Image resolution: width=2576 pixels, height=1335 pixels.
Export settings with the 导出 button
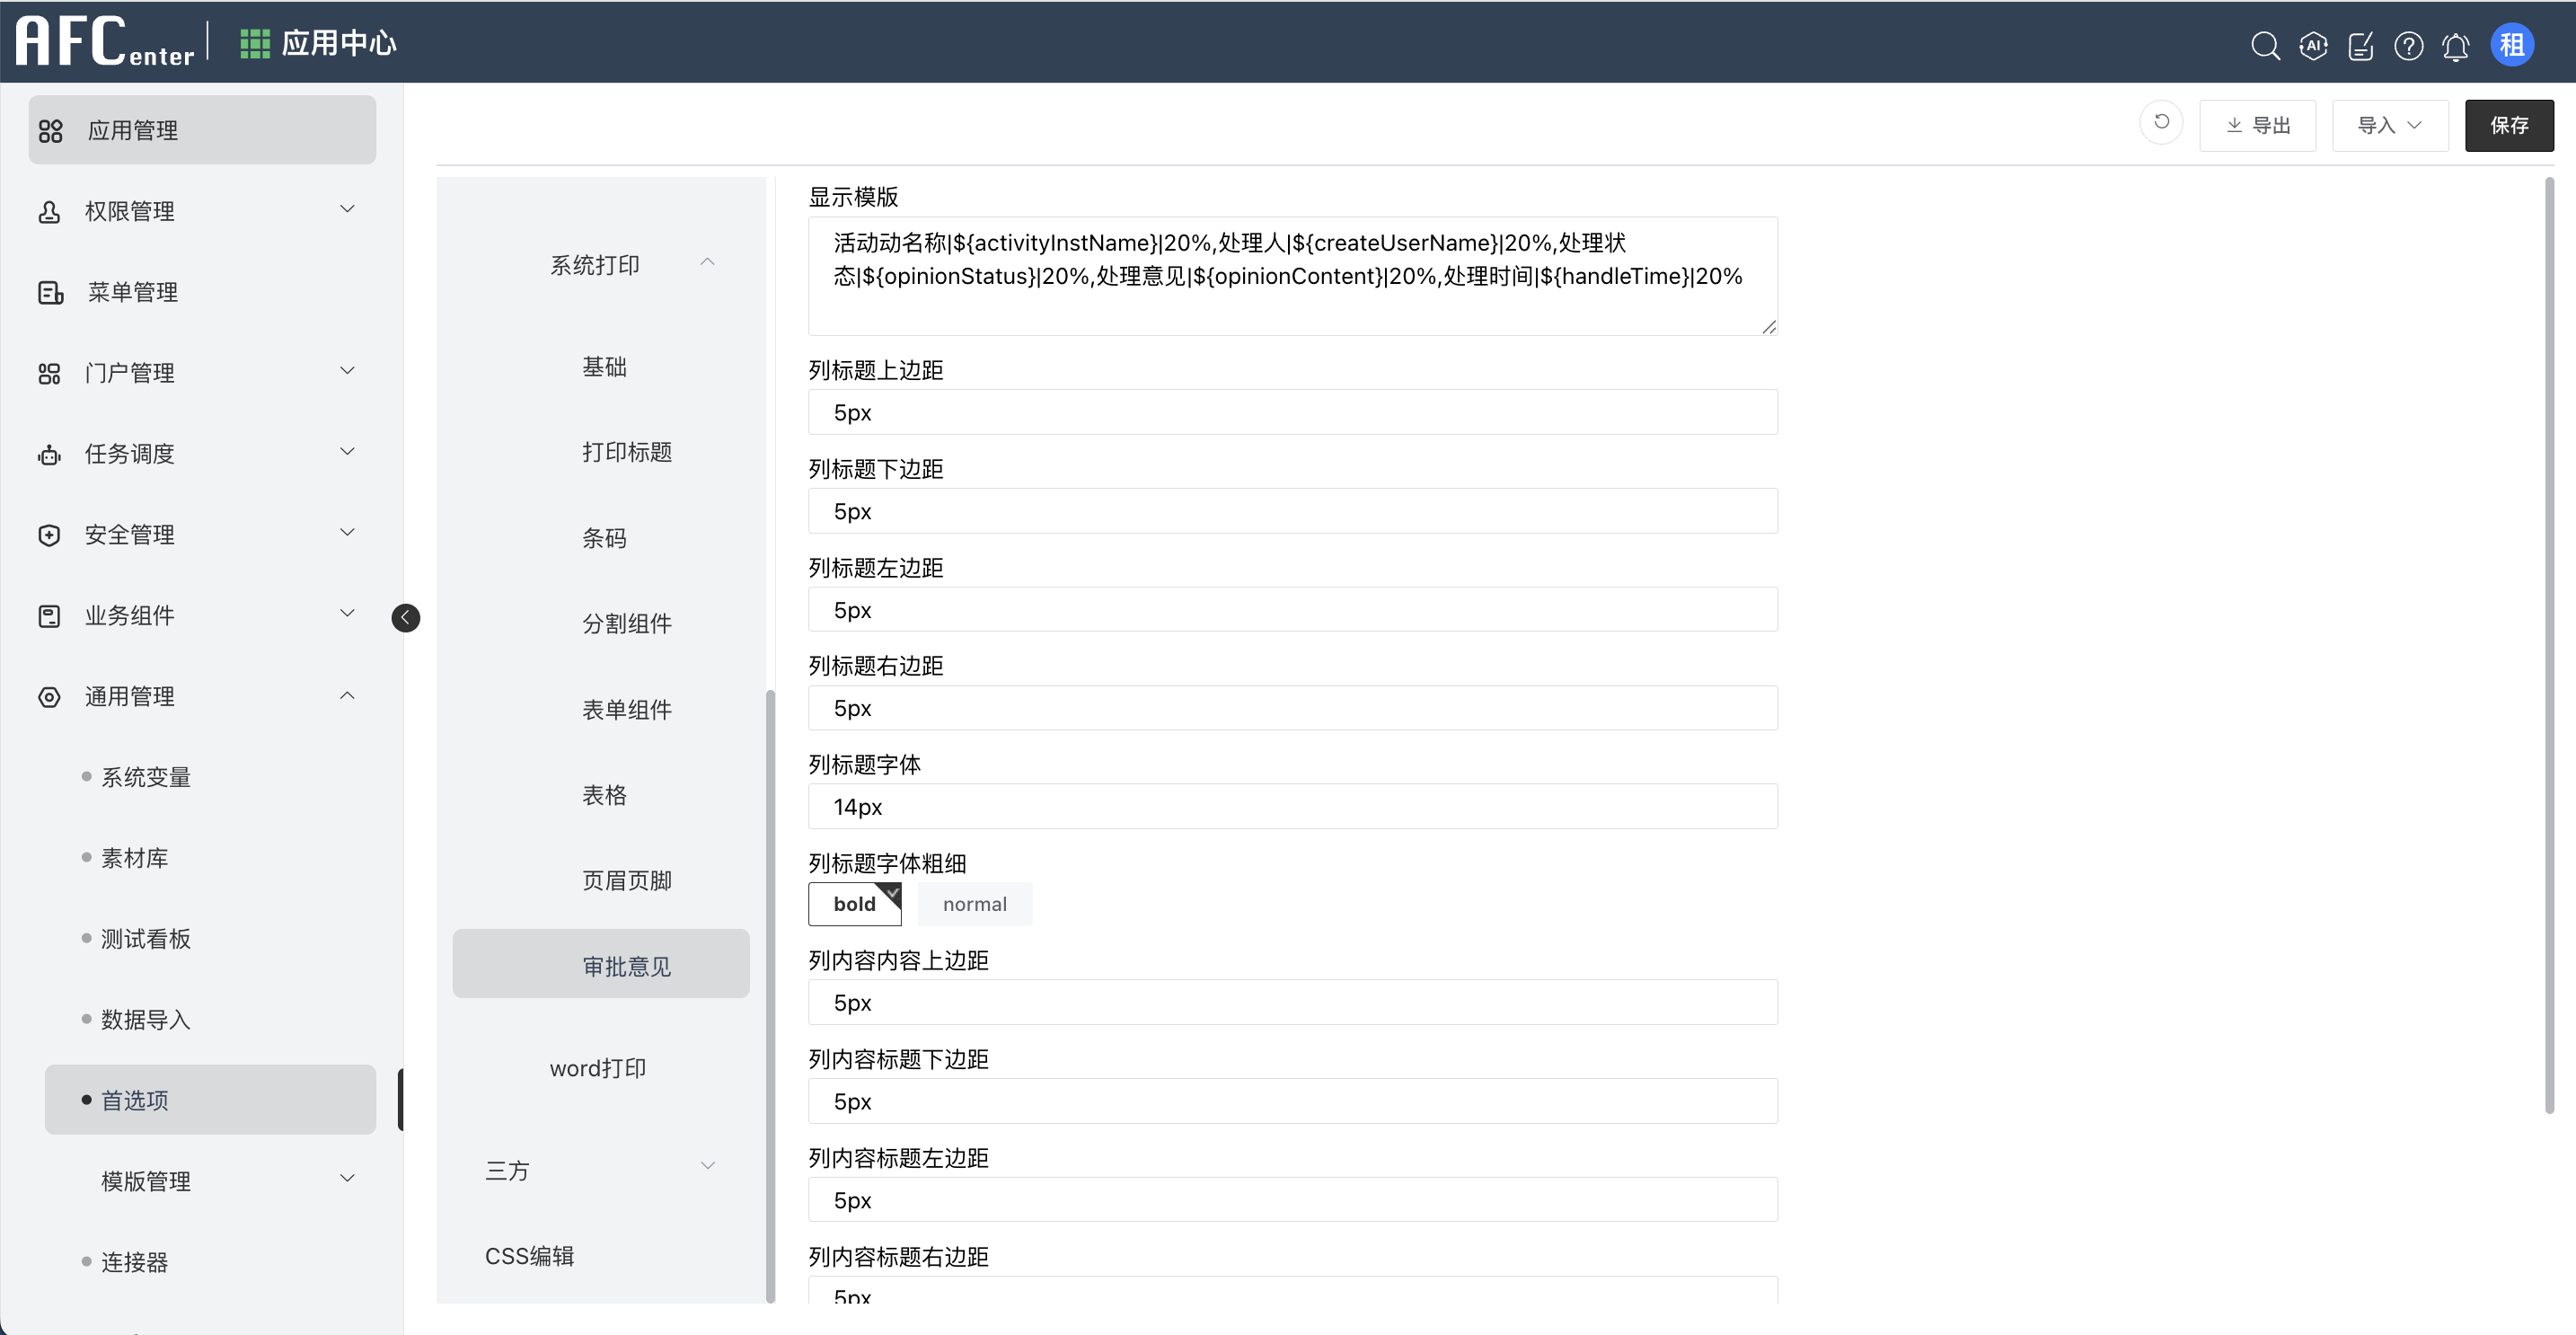pyautogui.click(x=2257, y=124)
